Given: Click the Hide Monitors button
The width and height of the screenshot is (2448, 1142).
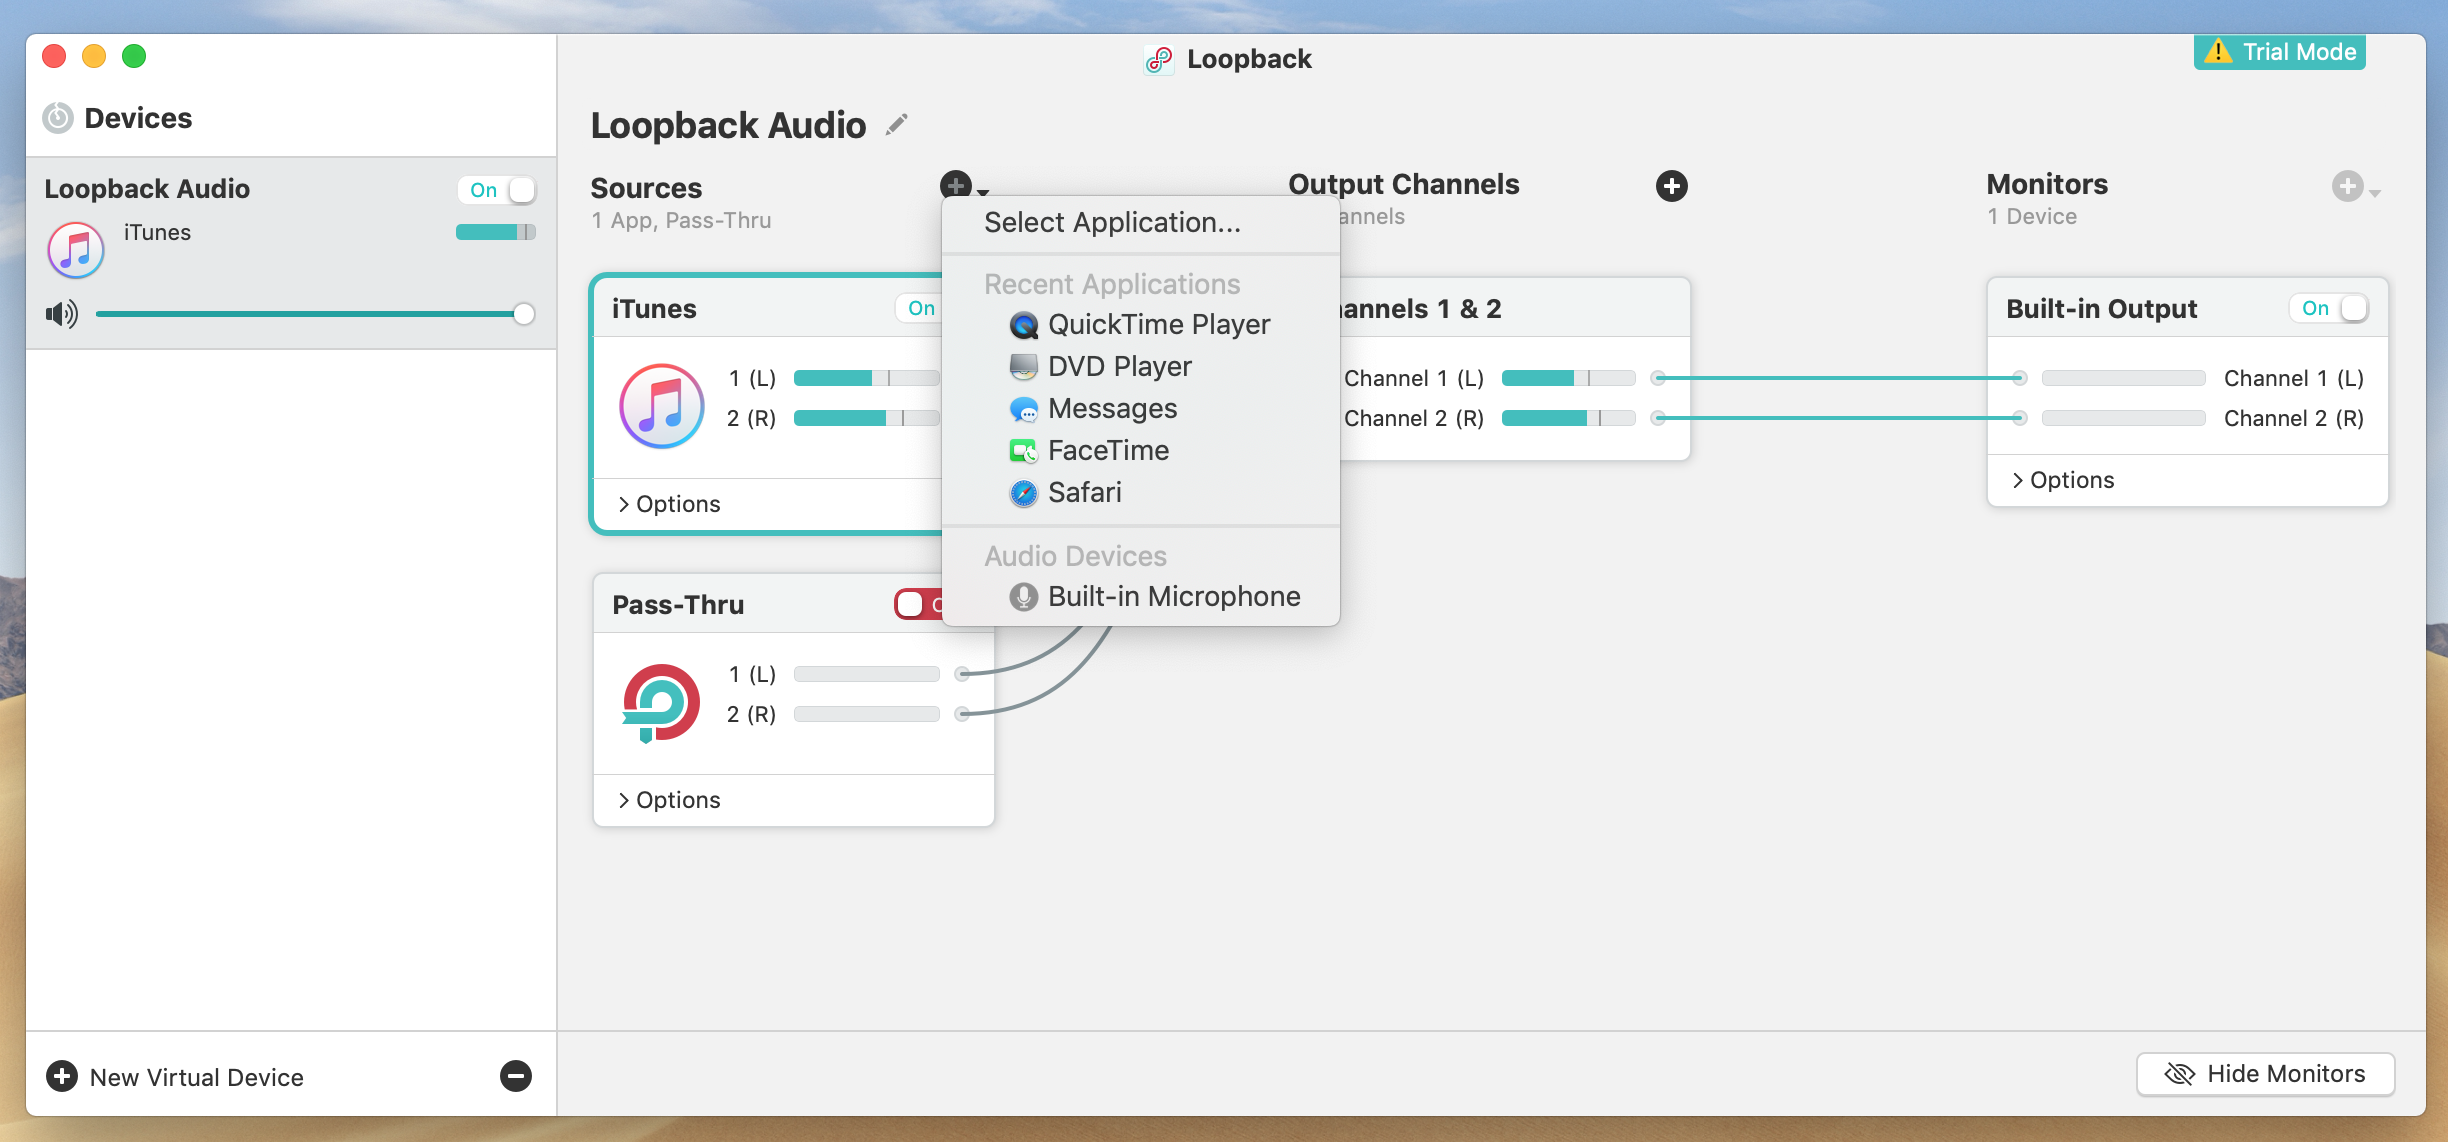Looking at the screenshot, I should 2265,1074.
